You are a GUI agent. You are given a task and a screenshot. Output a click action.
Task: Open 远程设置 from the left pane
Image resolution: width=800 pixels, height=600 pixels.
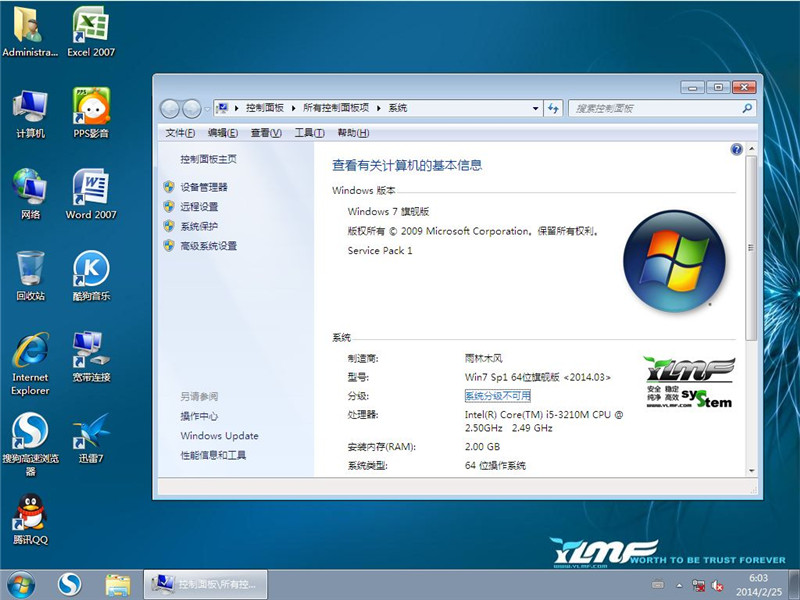tap(199, 207)
